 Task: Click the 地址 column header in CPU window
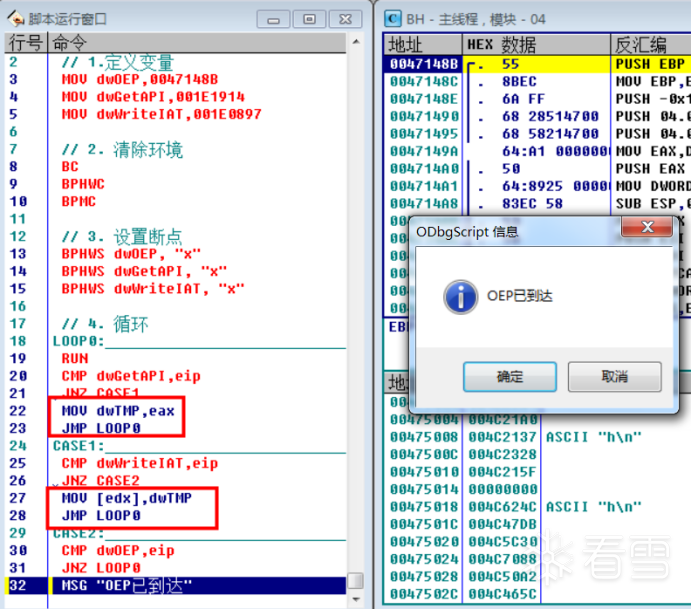423,45
